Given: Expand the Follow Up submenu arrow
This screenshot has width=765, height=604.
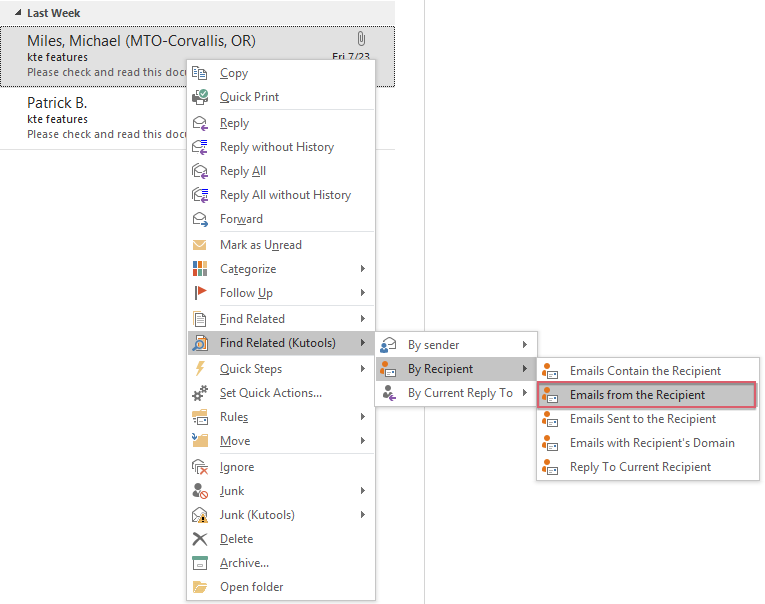Looking at the screenshot, I should [362, 292].
